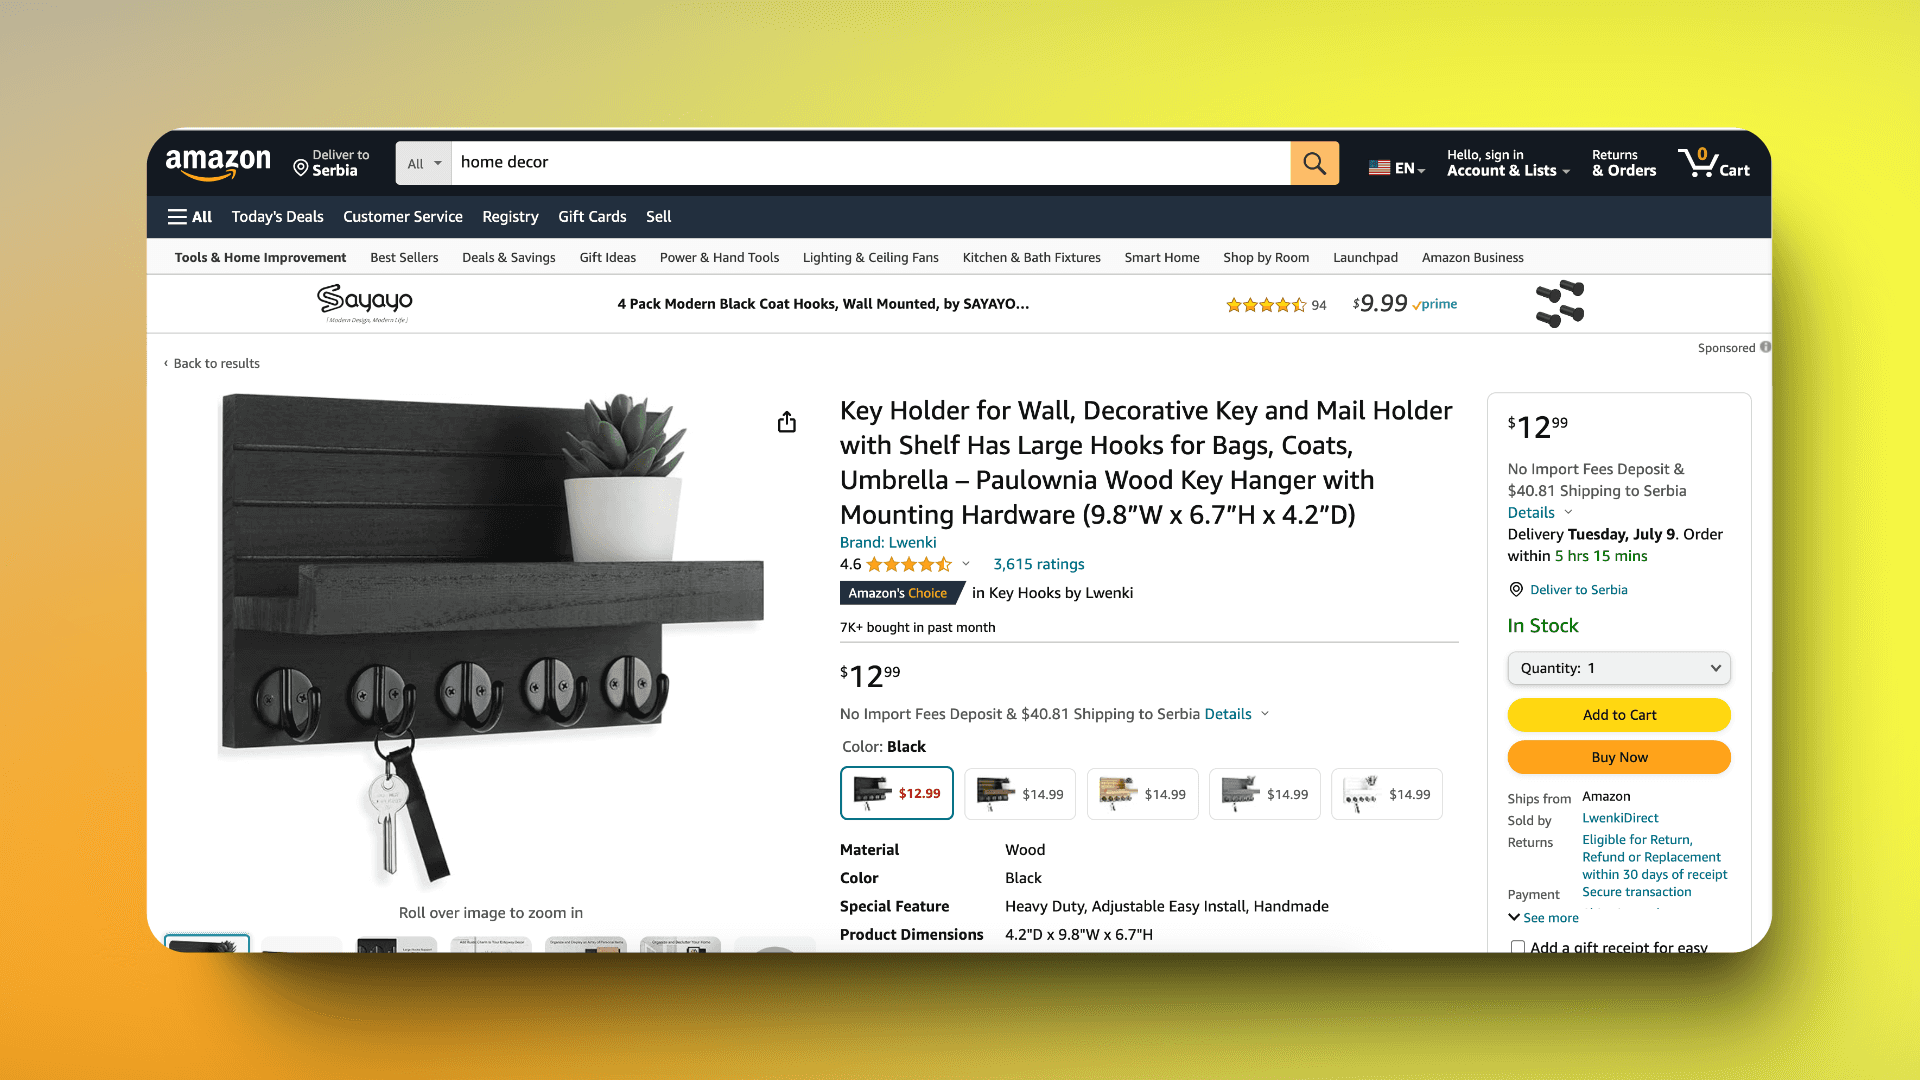The image size is (1920, 1080).
Task: Click Tools and Home Improvement category tab
Action: (x=260, y=256)
